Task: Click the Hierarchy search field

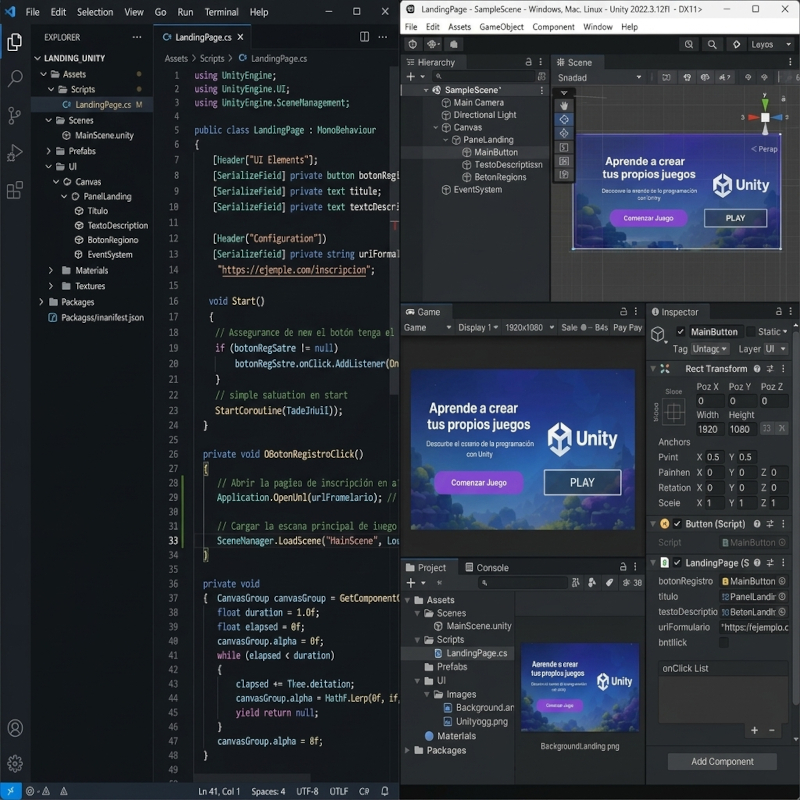Action: pyautogui.click(x=483, y=77)
